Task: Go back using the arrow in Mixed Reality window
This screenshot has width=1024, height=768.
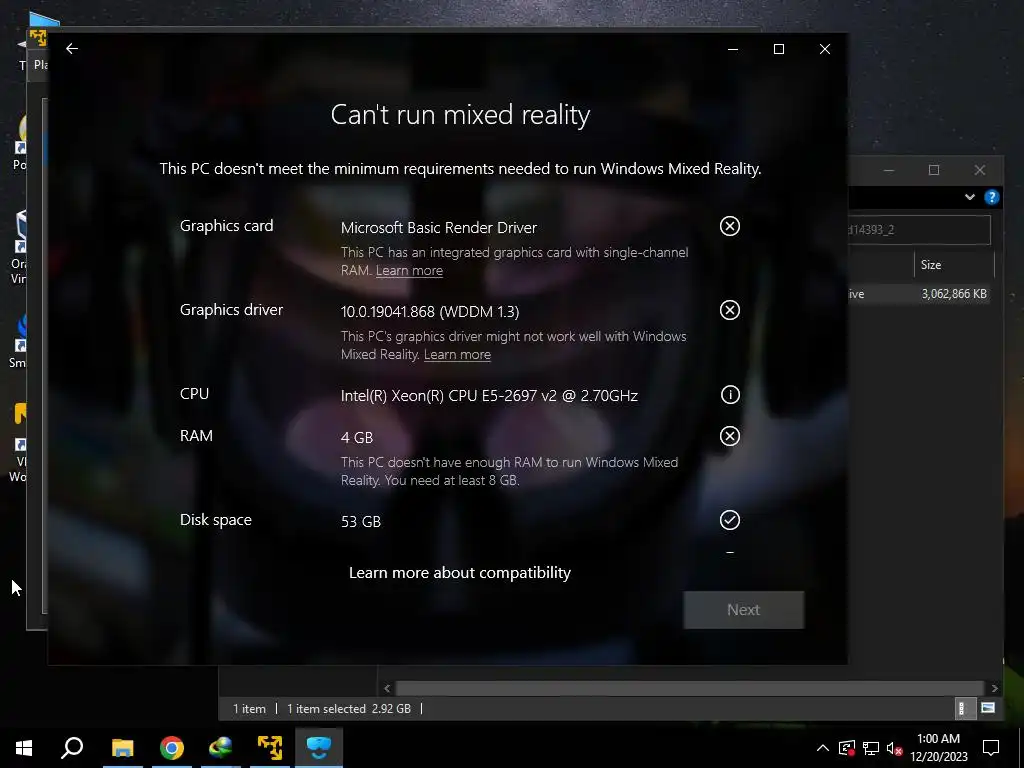Action: coord(72,48)
